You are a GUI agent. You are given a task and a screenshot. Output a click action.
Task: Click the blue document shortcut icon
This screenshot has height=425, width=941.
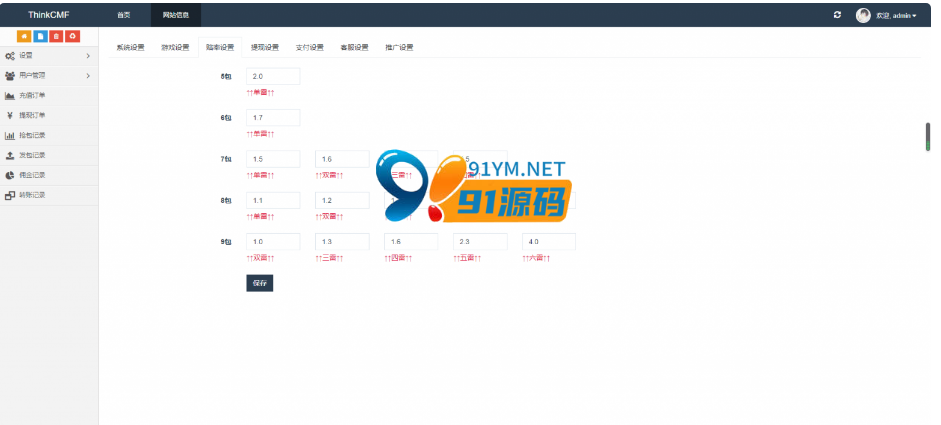point(40,36)
